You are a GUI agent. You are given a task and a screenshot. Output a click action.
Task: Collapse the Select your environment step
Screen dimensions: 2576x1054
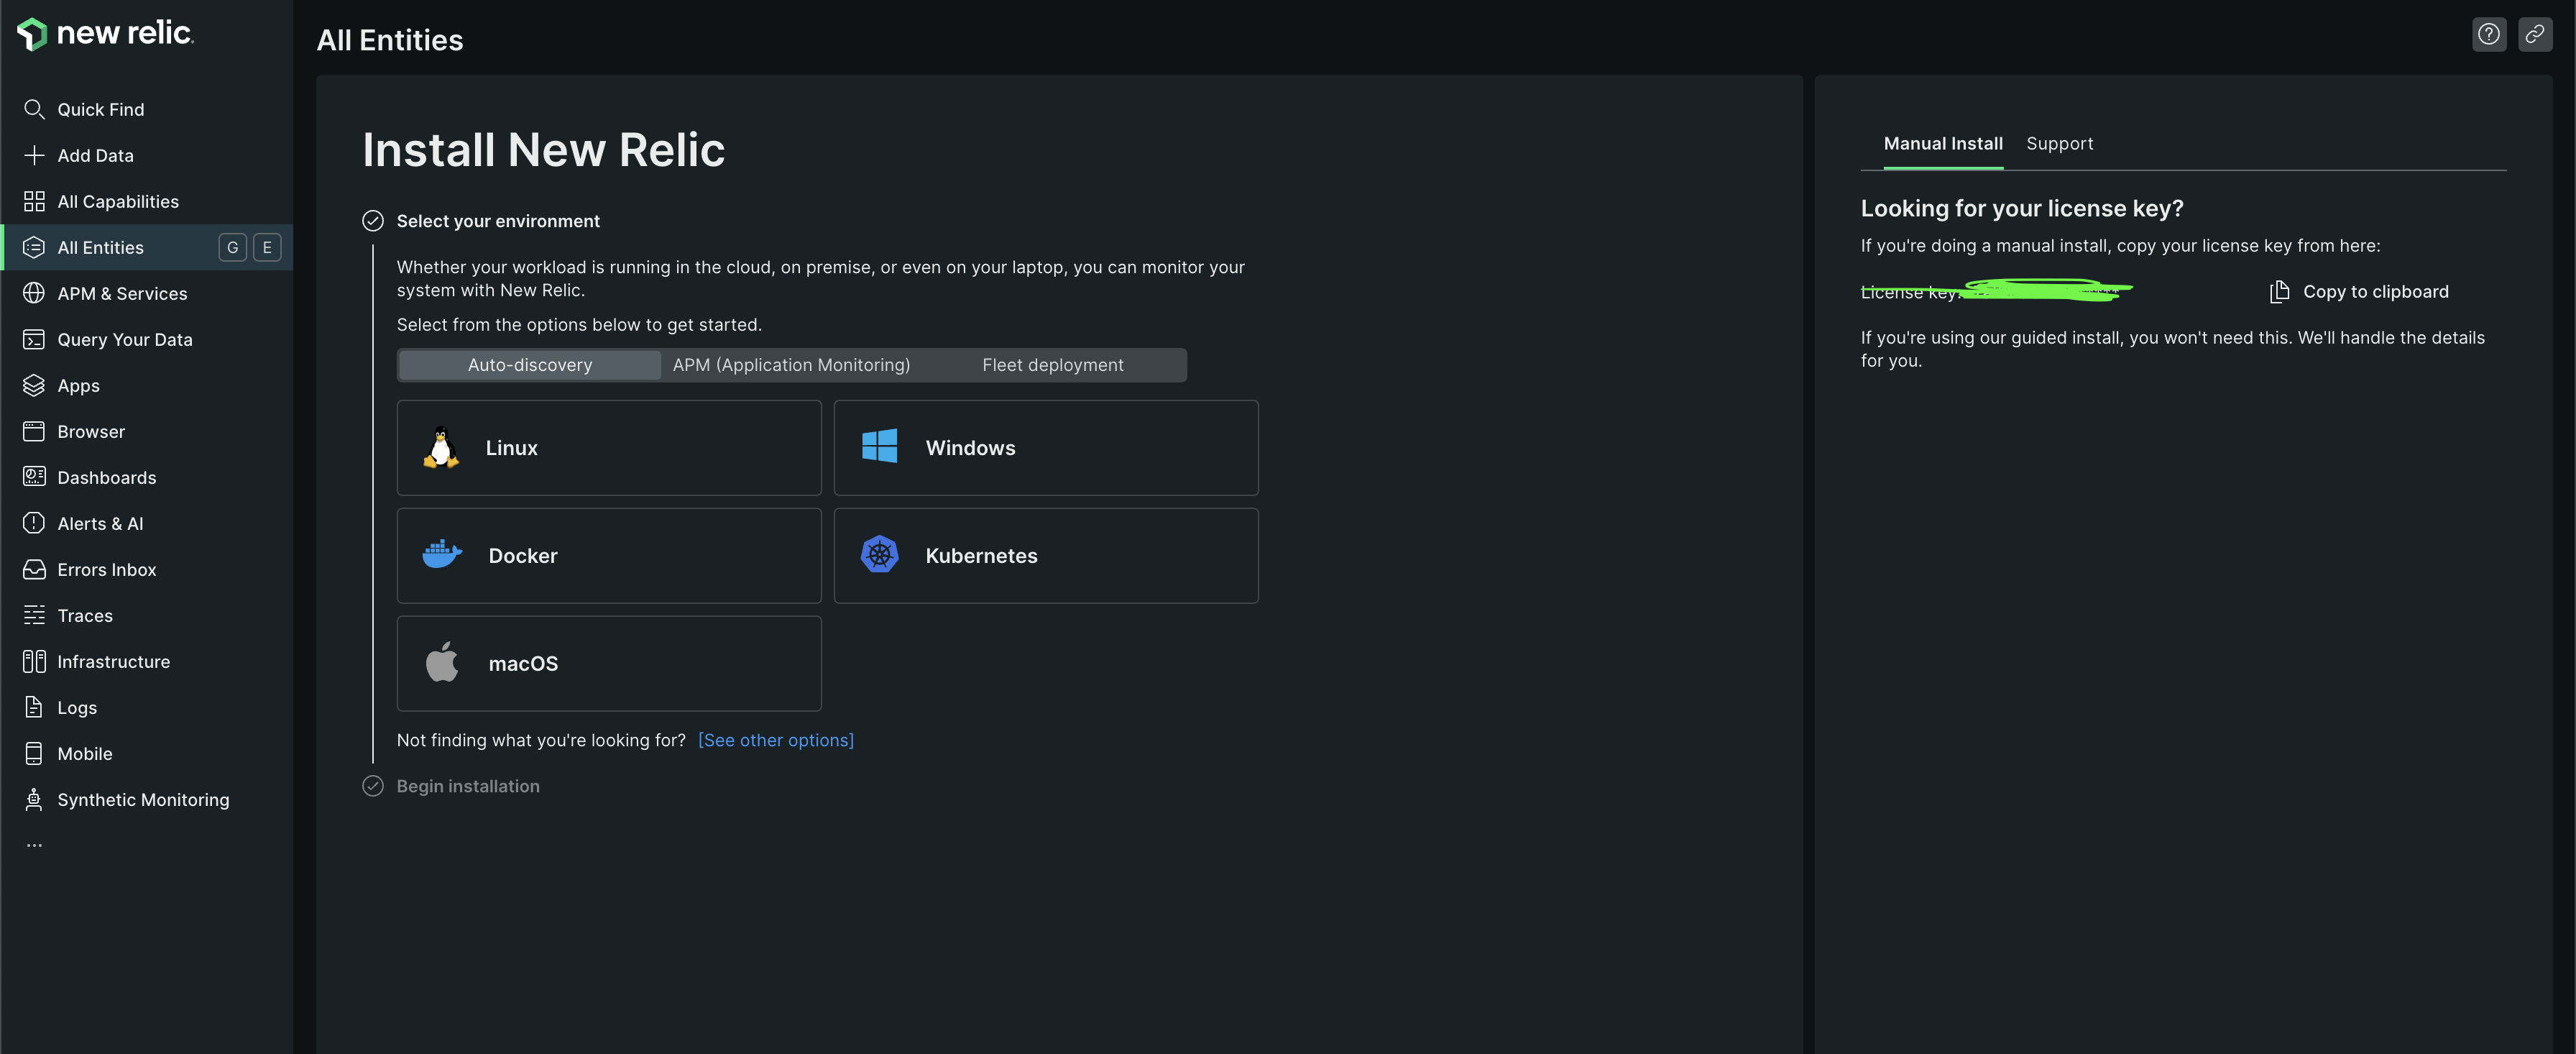[x=498, y=221]
